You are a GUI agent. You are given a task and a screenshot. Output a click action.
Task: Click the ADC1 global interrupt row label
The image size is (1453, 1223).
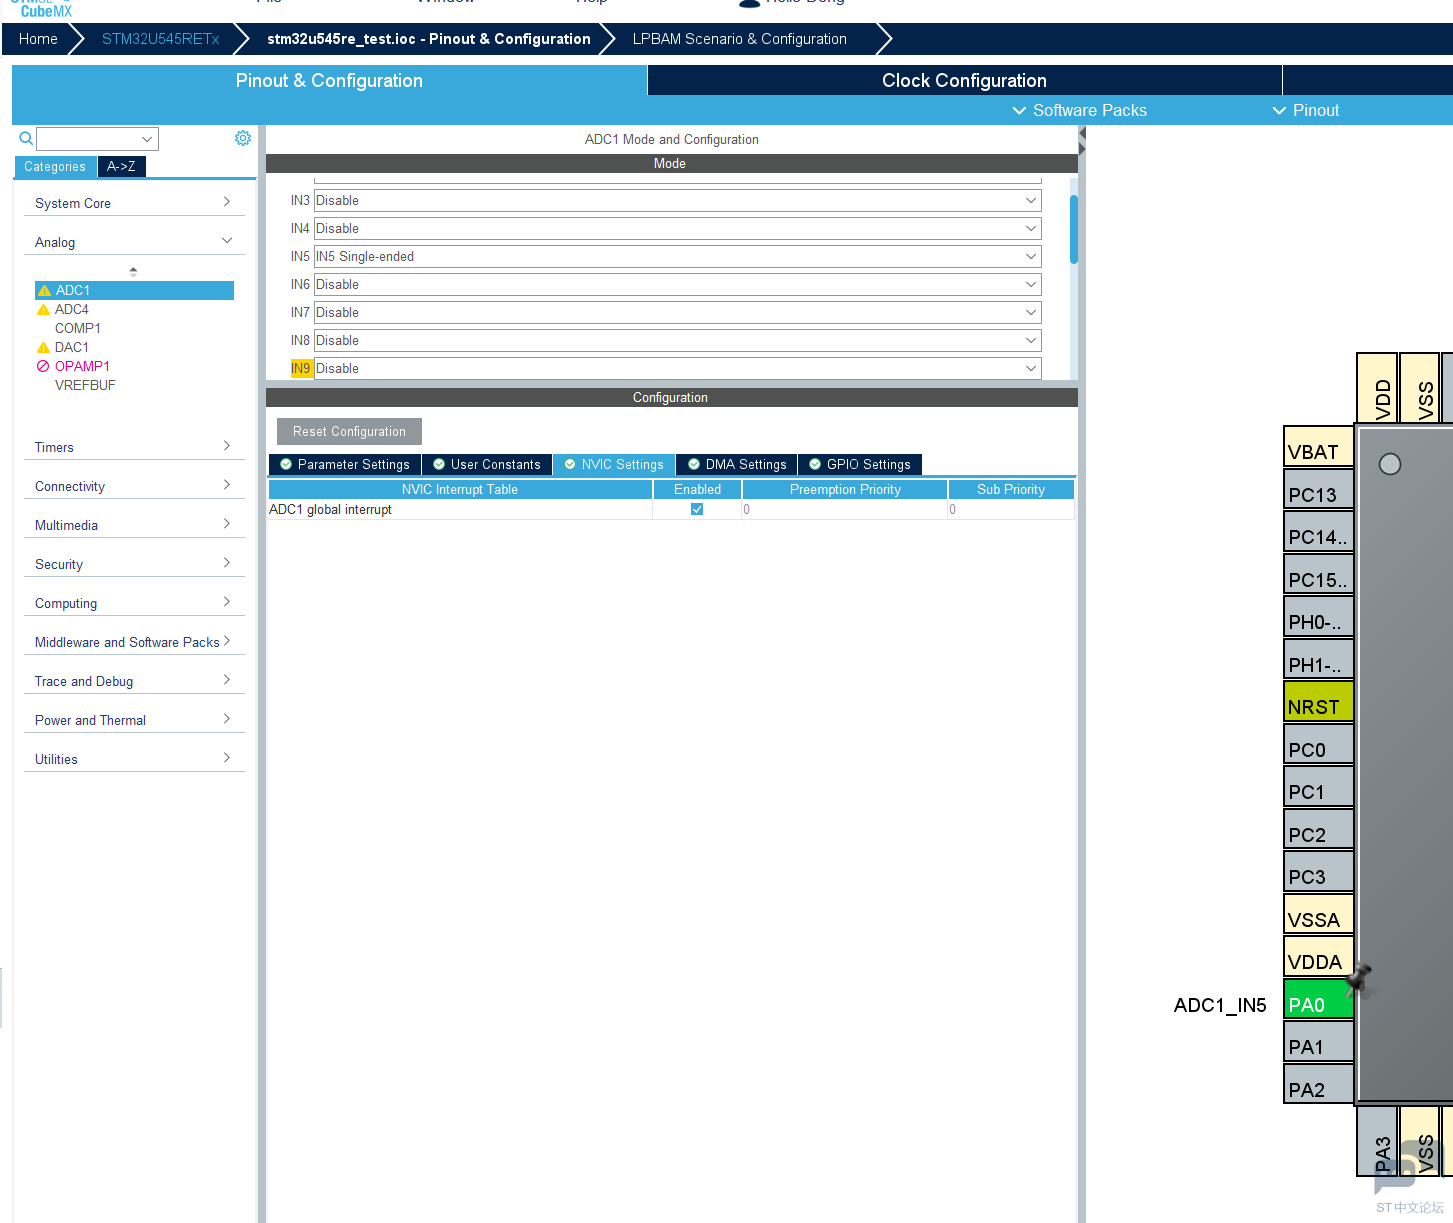pyautogui.click(x=331, y=510)
